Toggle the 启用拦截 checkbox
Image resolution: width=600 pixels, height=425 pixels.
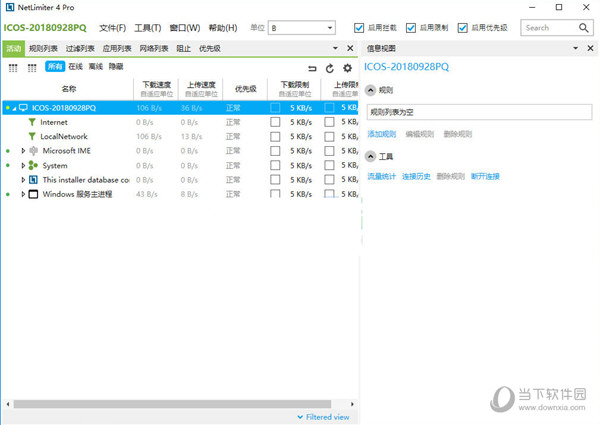(x=359, y=28)
